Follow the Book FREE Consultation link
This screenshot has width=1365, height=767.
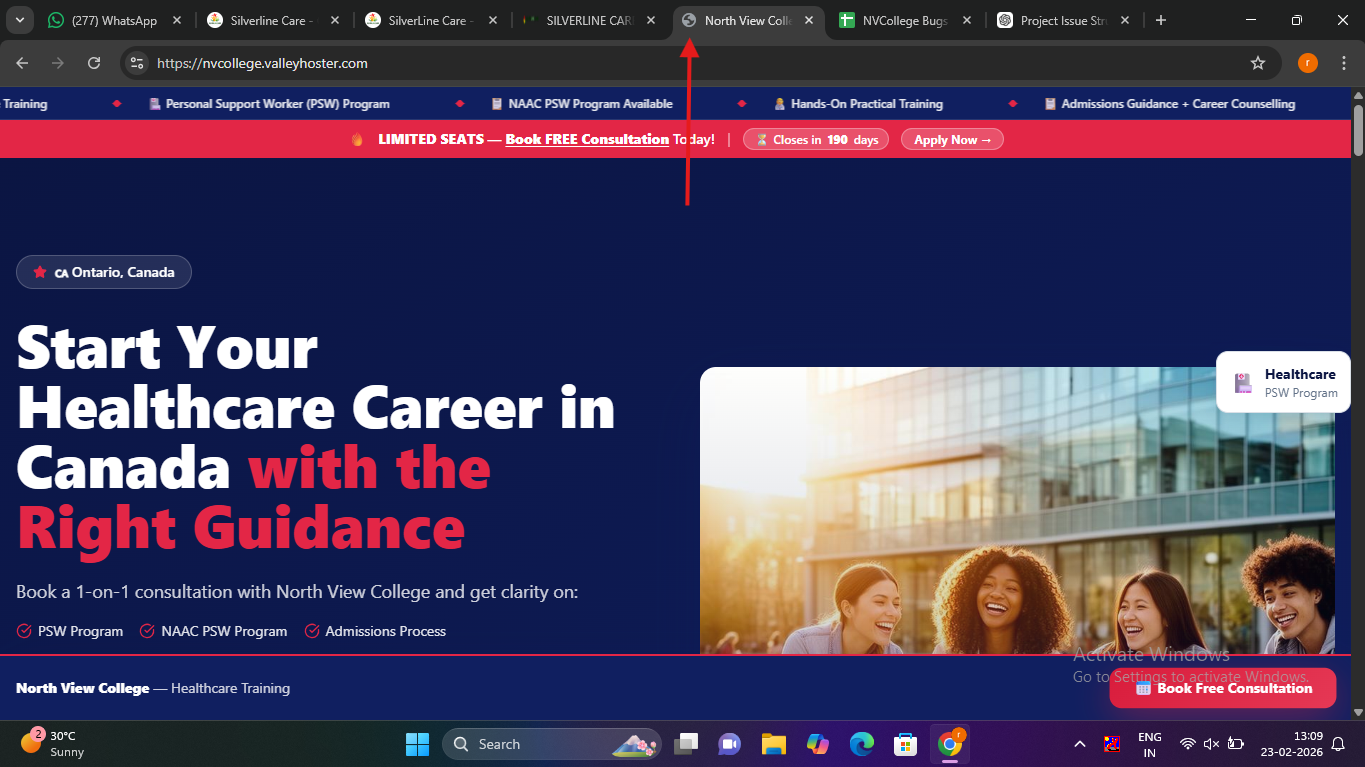tap(587, 140)
